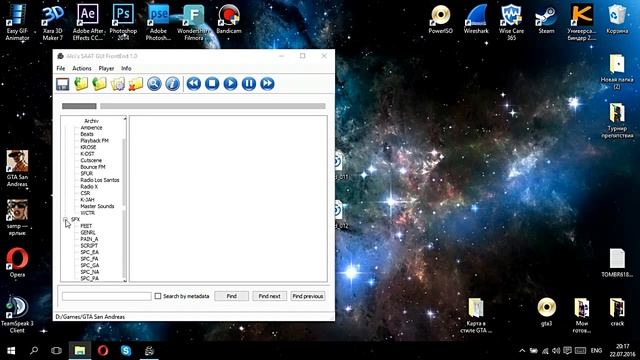Open Skype from the taskbar

tap(126, 351)
